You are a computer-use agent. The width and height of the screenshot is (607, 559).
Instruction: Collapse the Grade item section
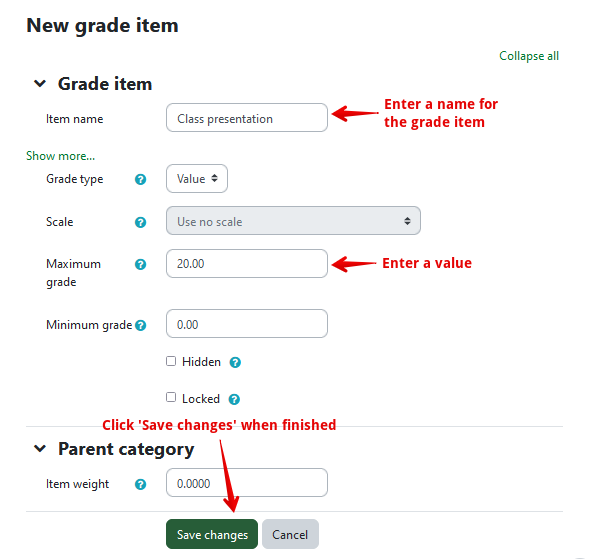point(40,85)
